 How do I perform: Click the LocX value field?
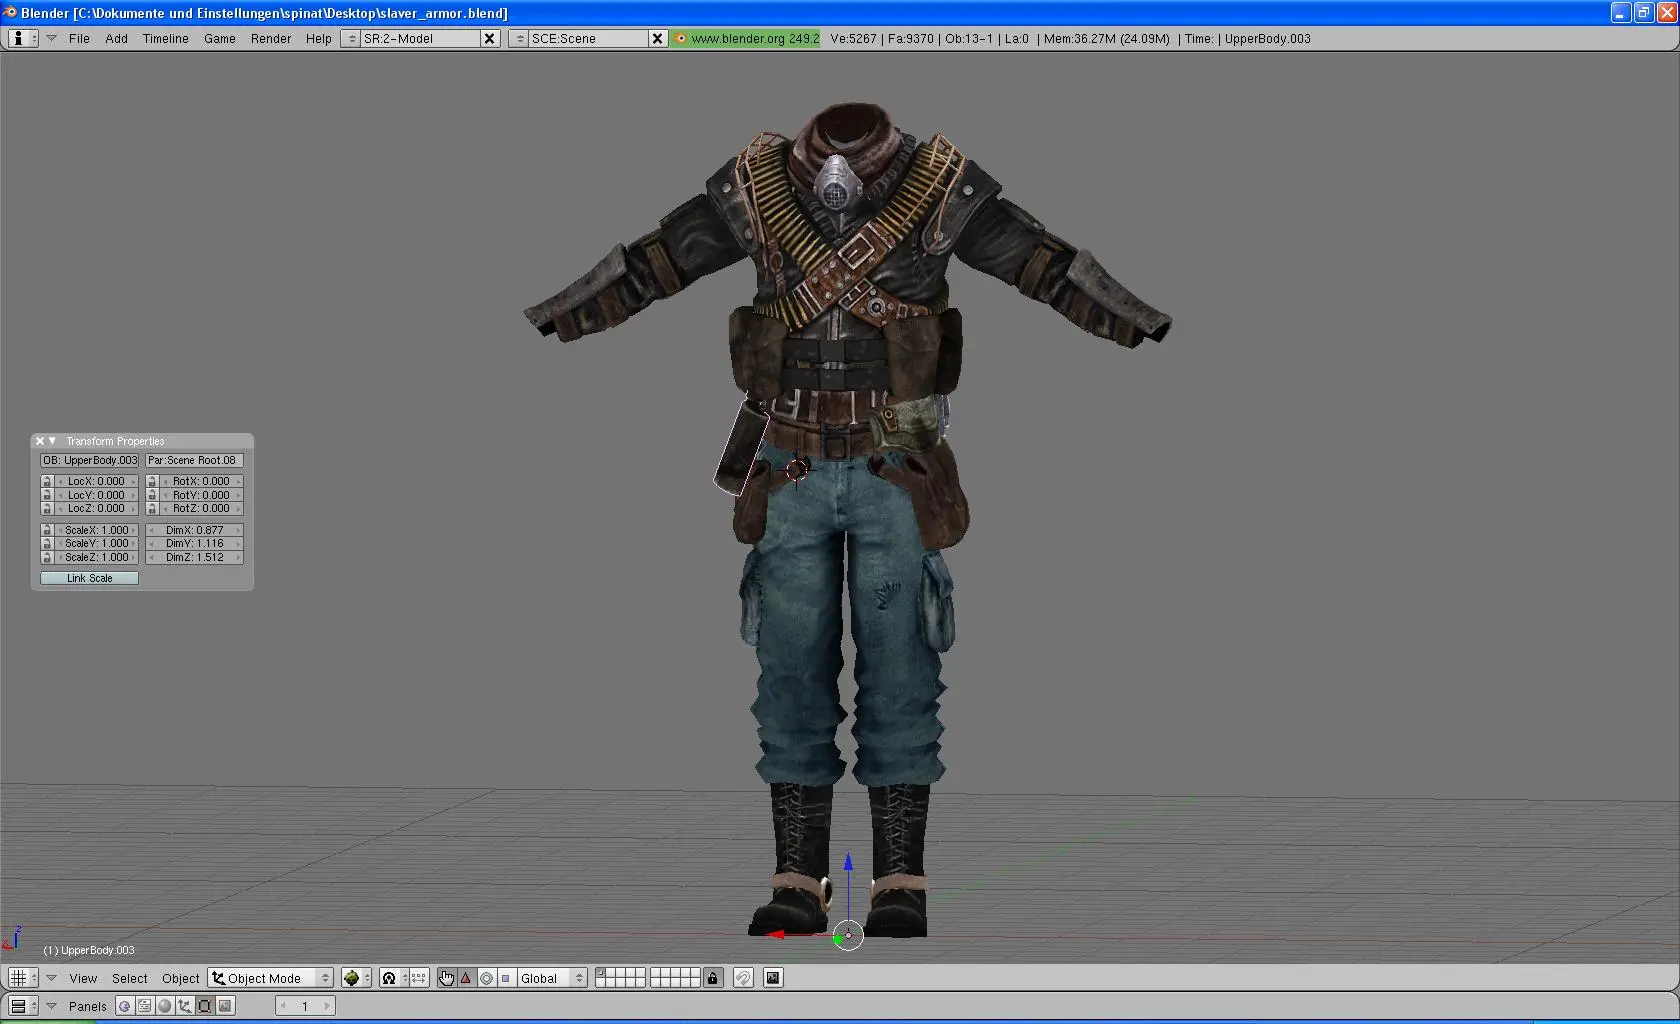pyautogui.click(x=97, y=481)
